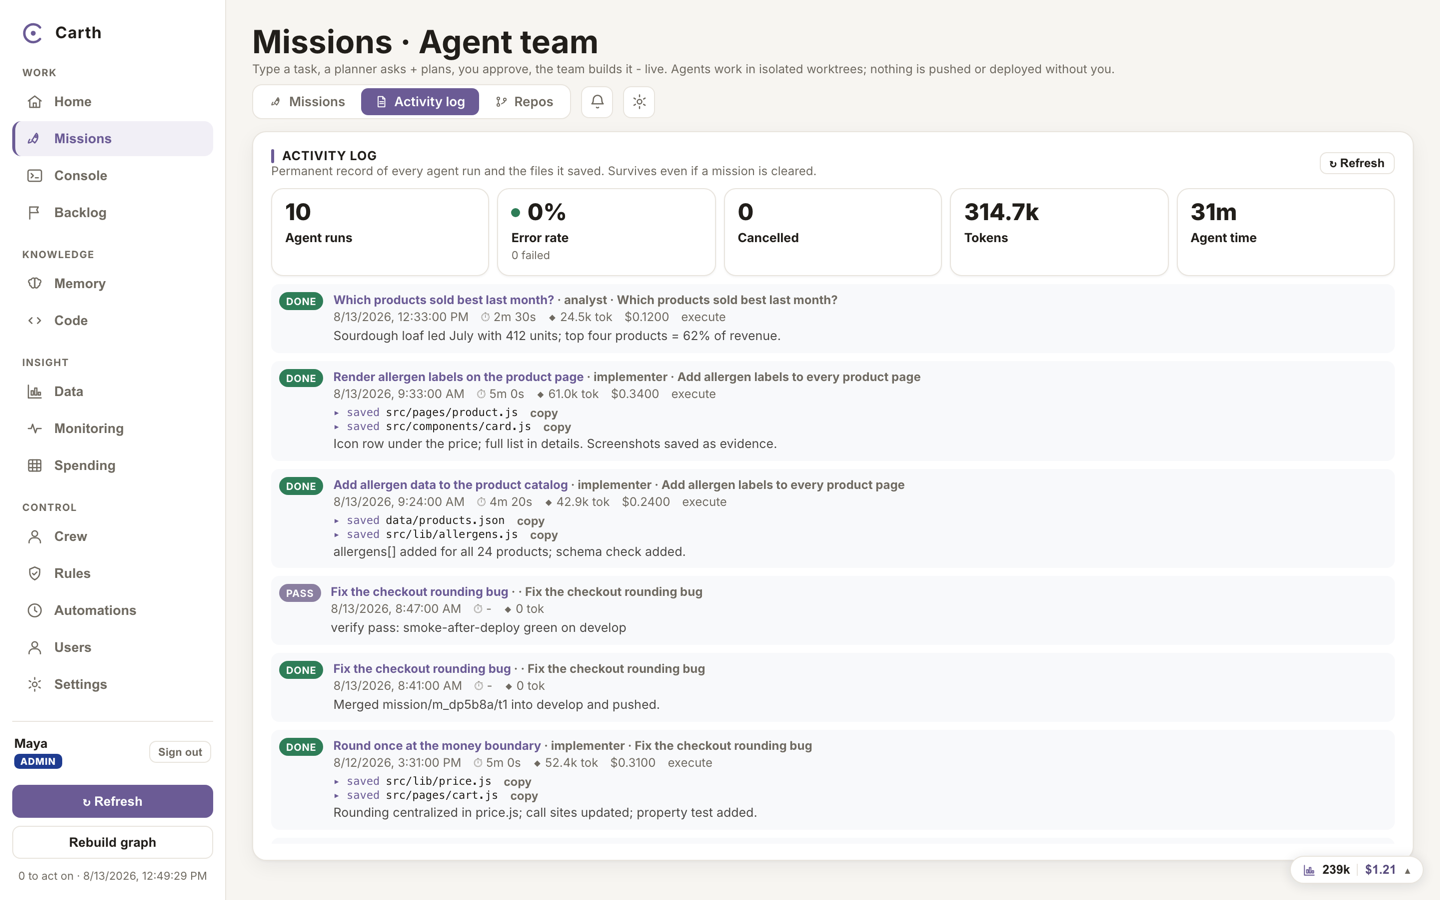Image resolution: width=1440 pixels, height=900 pixels.
Task: Click the purple sidebar Refresh button
Action: 112,802
